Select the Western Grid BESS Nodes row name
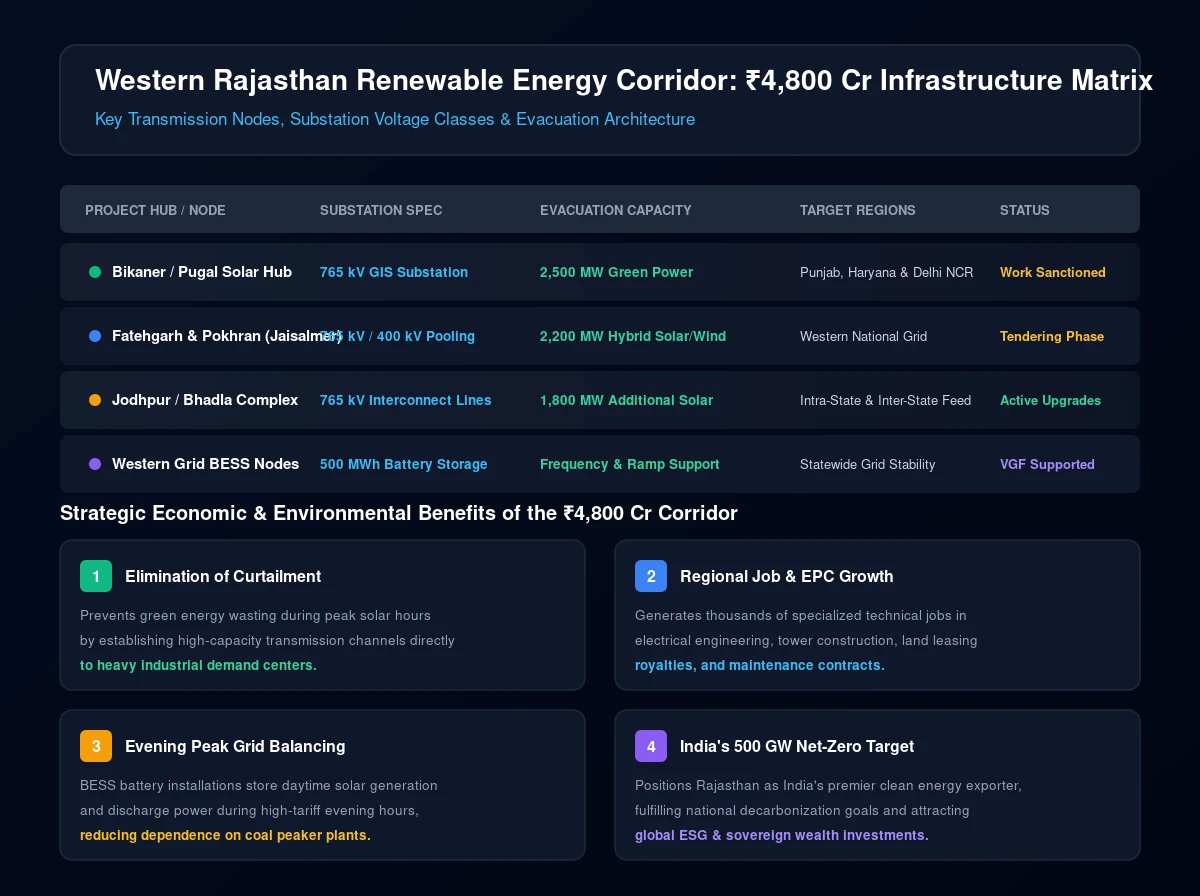 [x=205, y=464]
